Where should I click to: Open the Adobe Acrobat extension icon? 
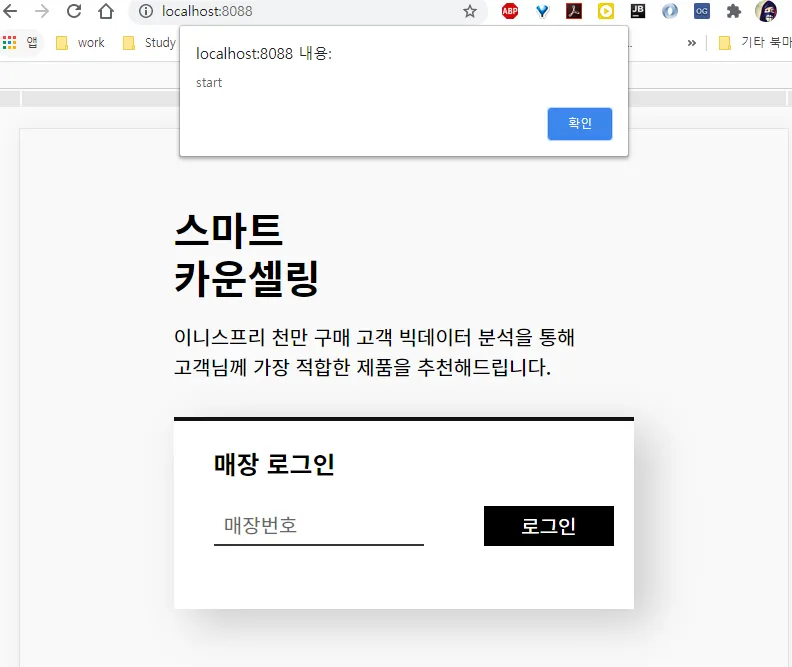tap(574, 11)
